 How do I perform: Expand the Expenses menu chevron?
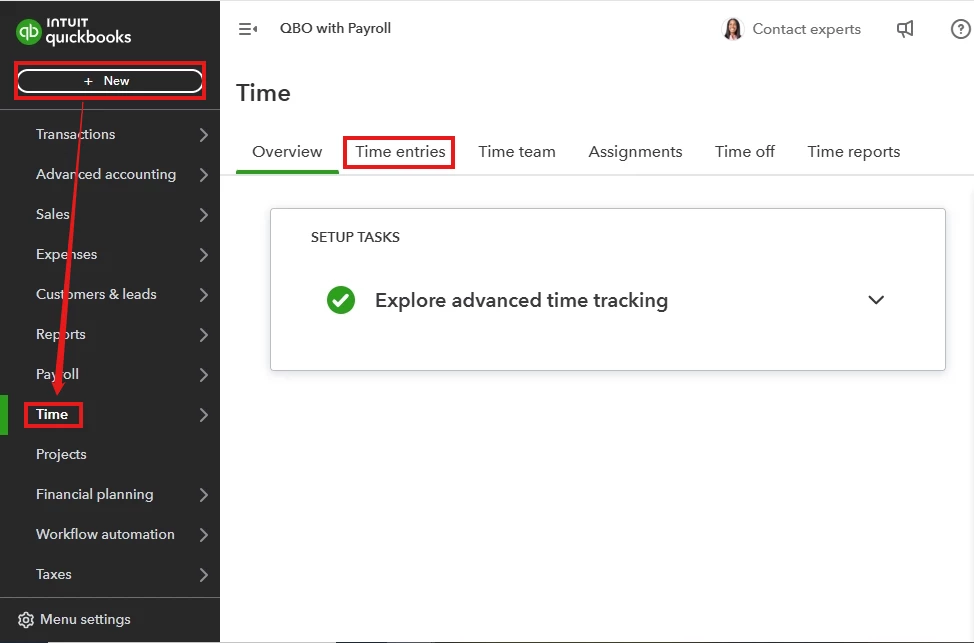[x=204, y=255]
